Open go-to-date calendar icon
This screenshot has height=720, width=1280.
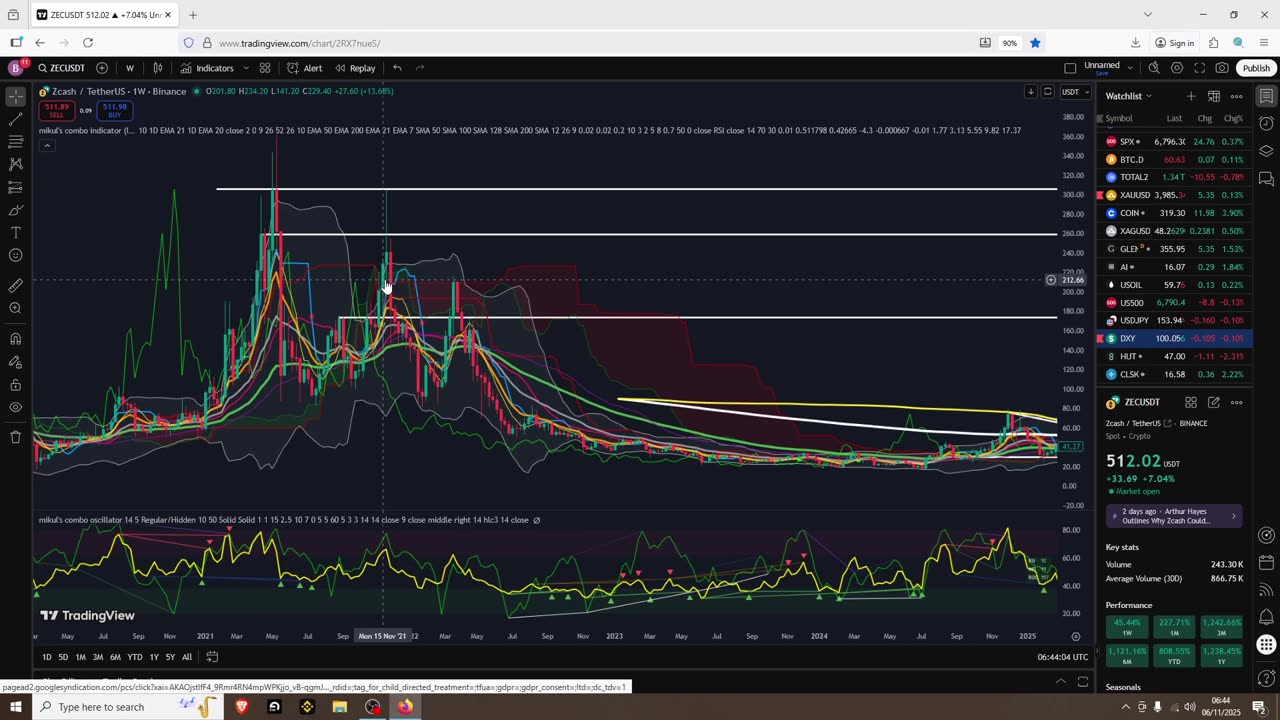(x=212, y=657)
